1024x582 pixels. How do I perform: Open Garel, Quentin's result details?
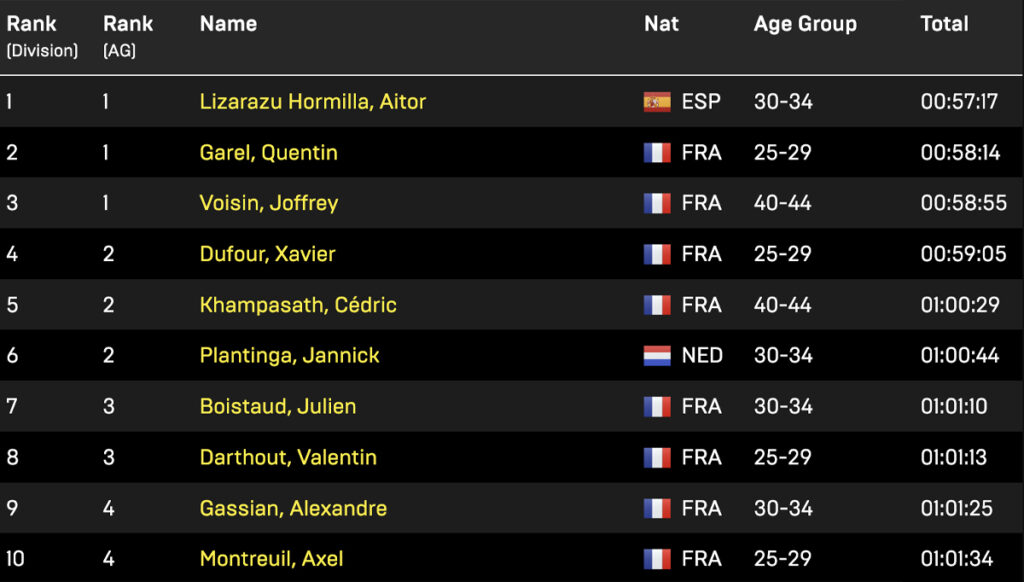tap(269, 153)
